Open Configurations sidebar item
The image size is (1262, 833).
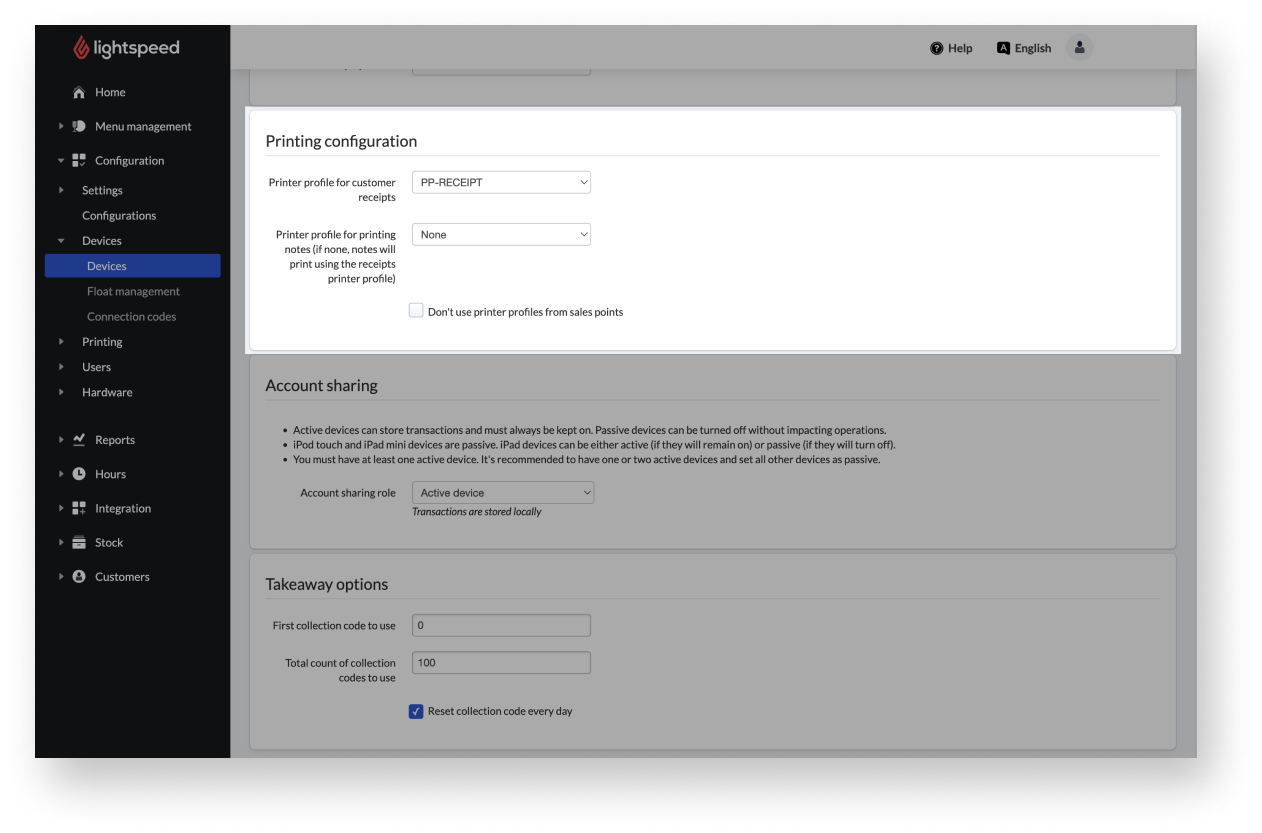pos(119,216)
